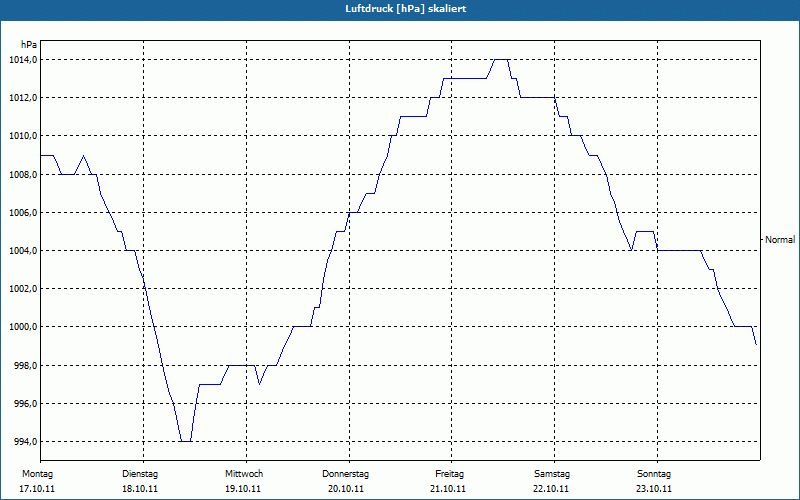Click the 1004,0 axis value
The height and width of the screenshot is (500, 800).
pyautogui.click(x=23, y=251)
